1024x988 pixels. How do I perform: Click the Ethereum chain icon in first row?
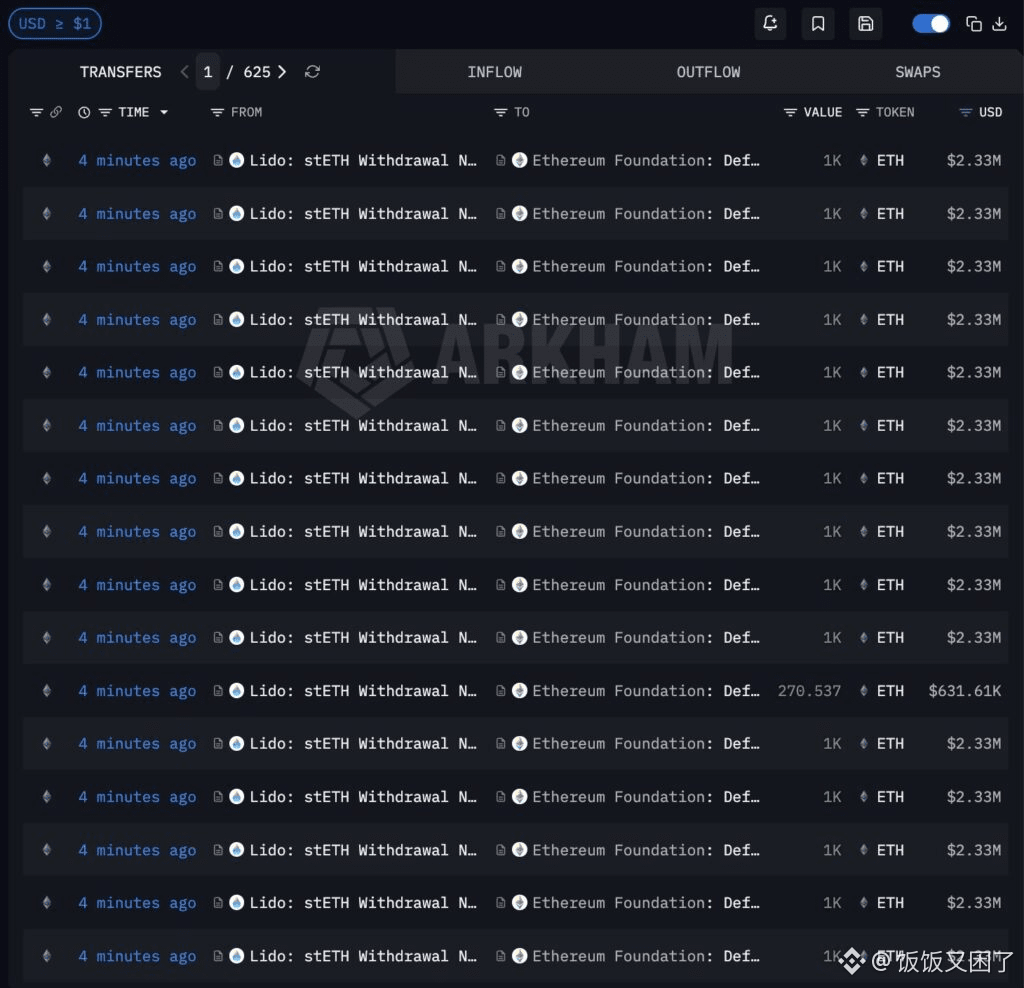(x=46, y=161)
